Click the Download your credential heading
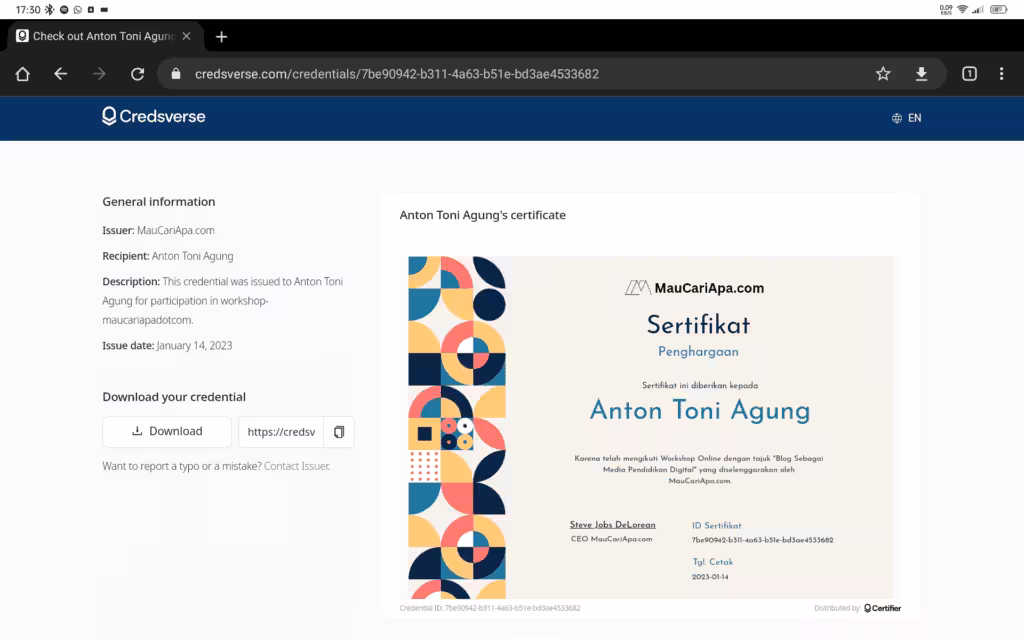This screenshot has height=640, width=1024. [x=174, y=397]
